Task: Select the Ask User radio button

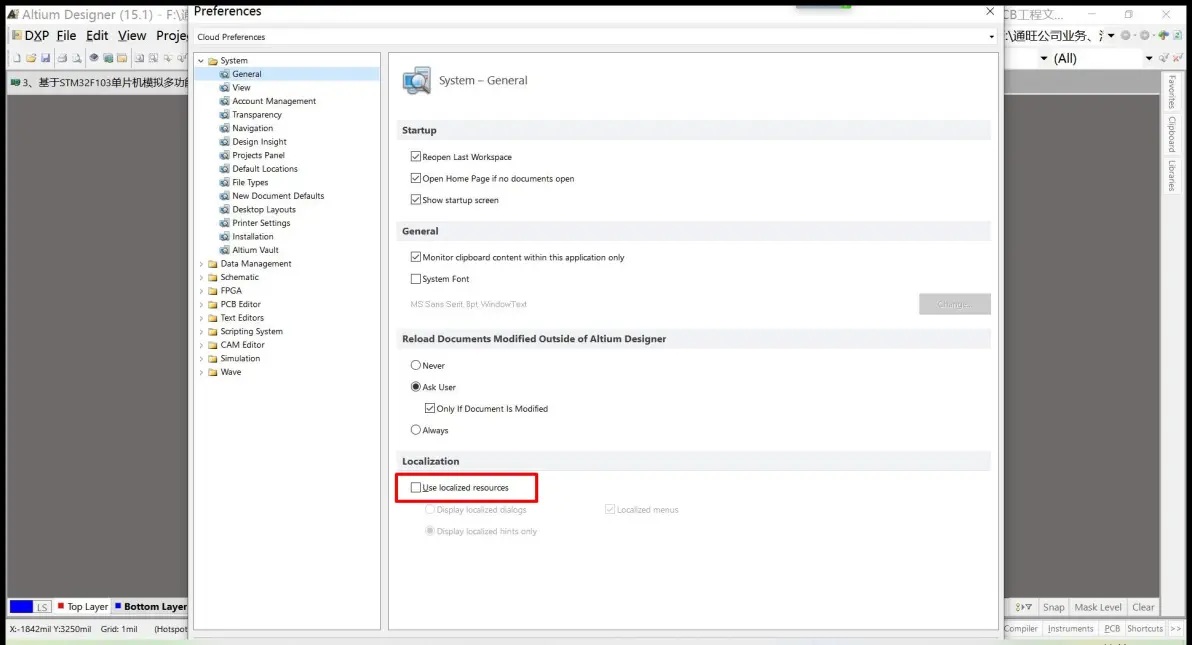Action: pos(416,386)
